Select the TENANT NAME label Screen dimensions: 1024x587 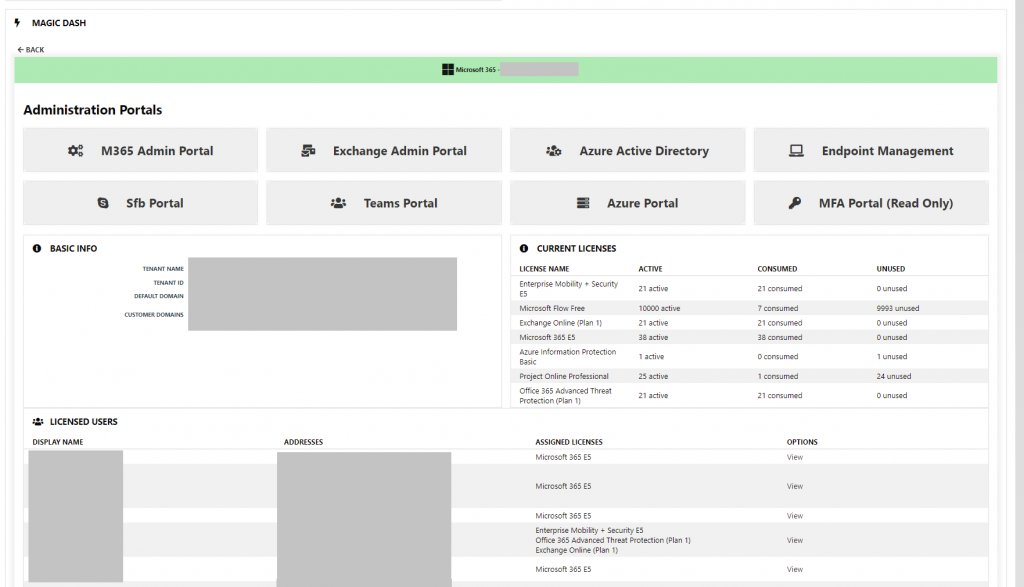pyautogui.click(x=163, y=269)
